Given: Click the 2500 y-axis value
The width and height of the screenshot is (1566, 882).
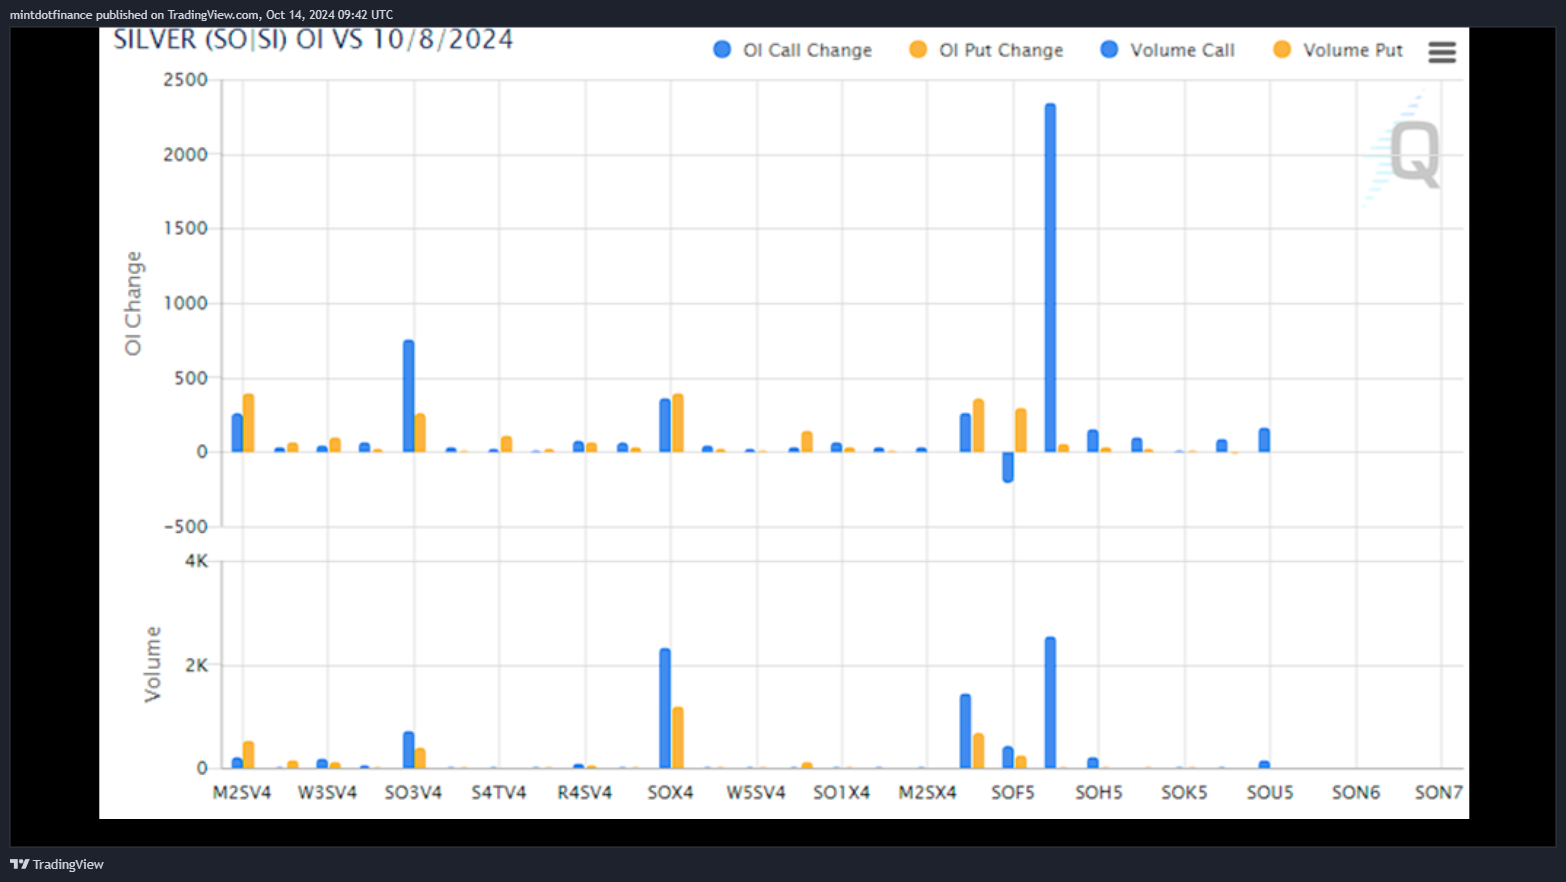Looking at the screenshot, I should [186, 79].
